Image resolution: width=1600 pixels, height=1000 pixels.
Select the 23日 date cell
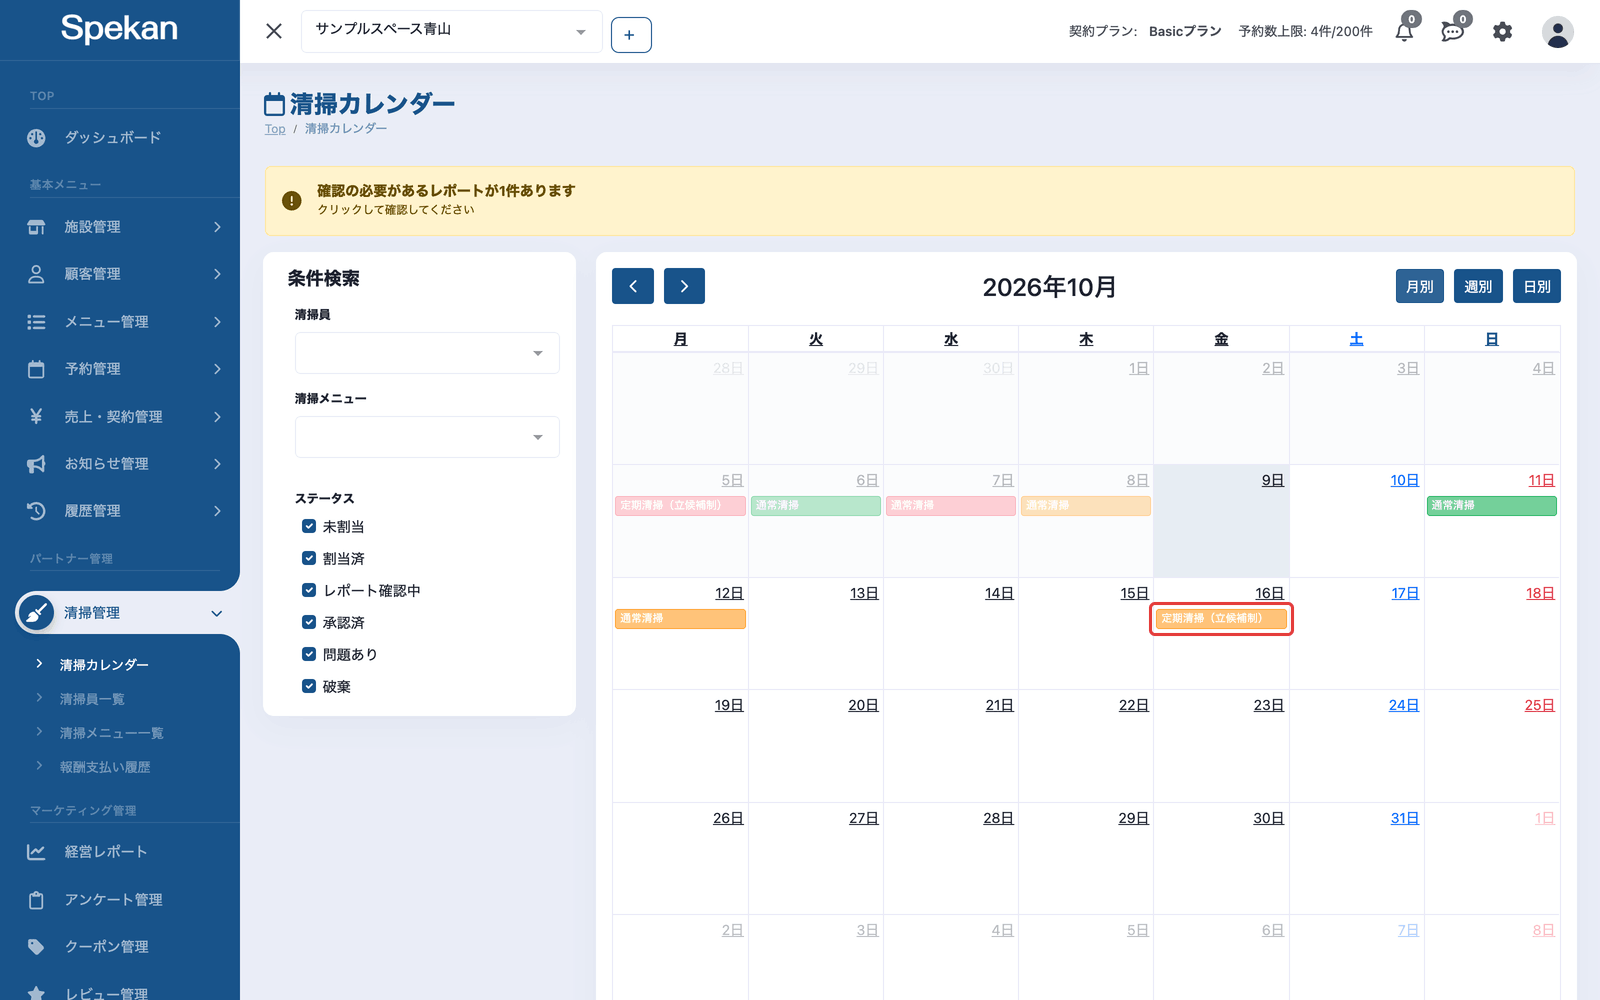point(1221,746)
